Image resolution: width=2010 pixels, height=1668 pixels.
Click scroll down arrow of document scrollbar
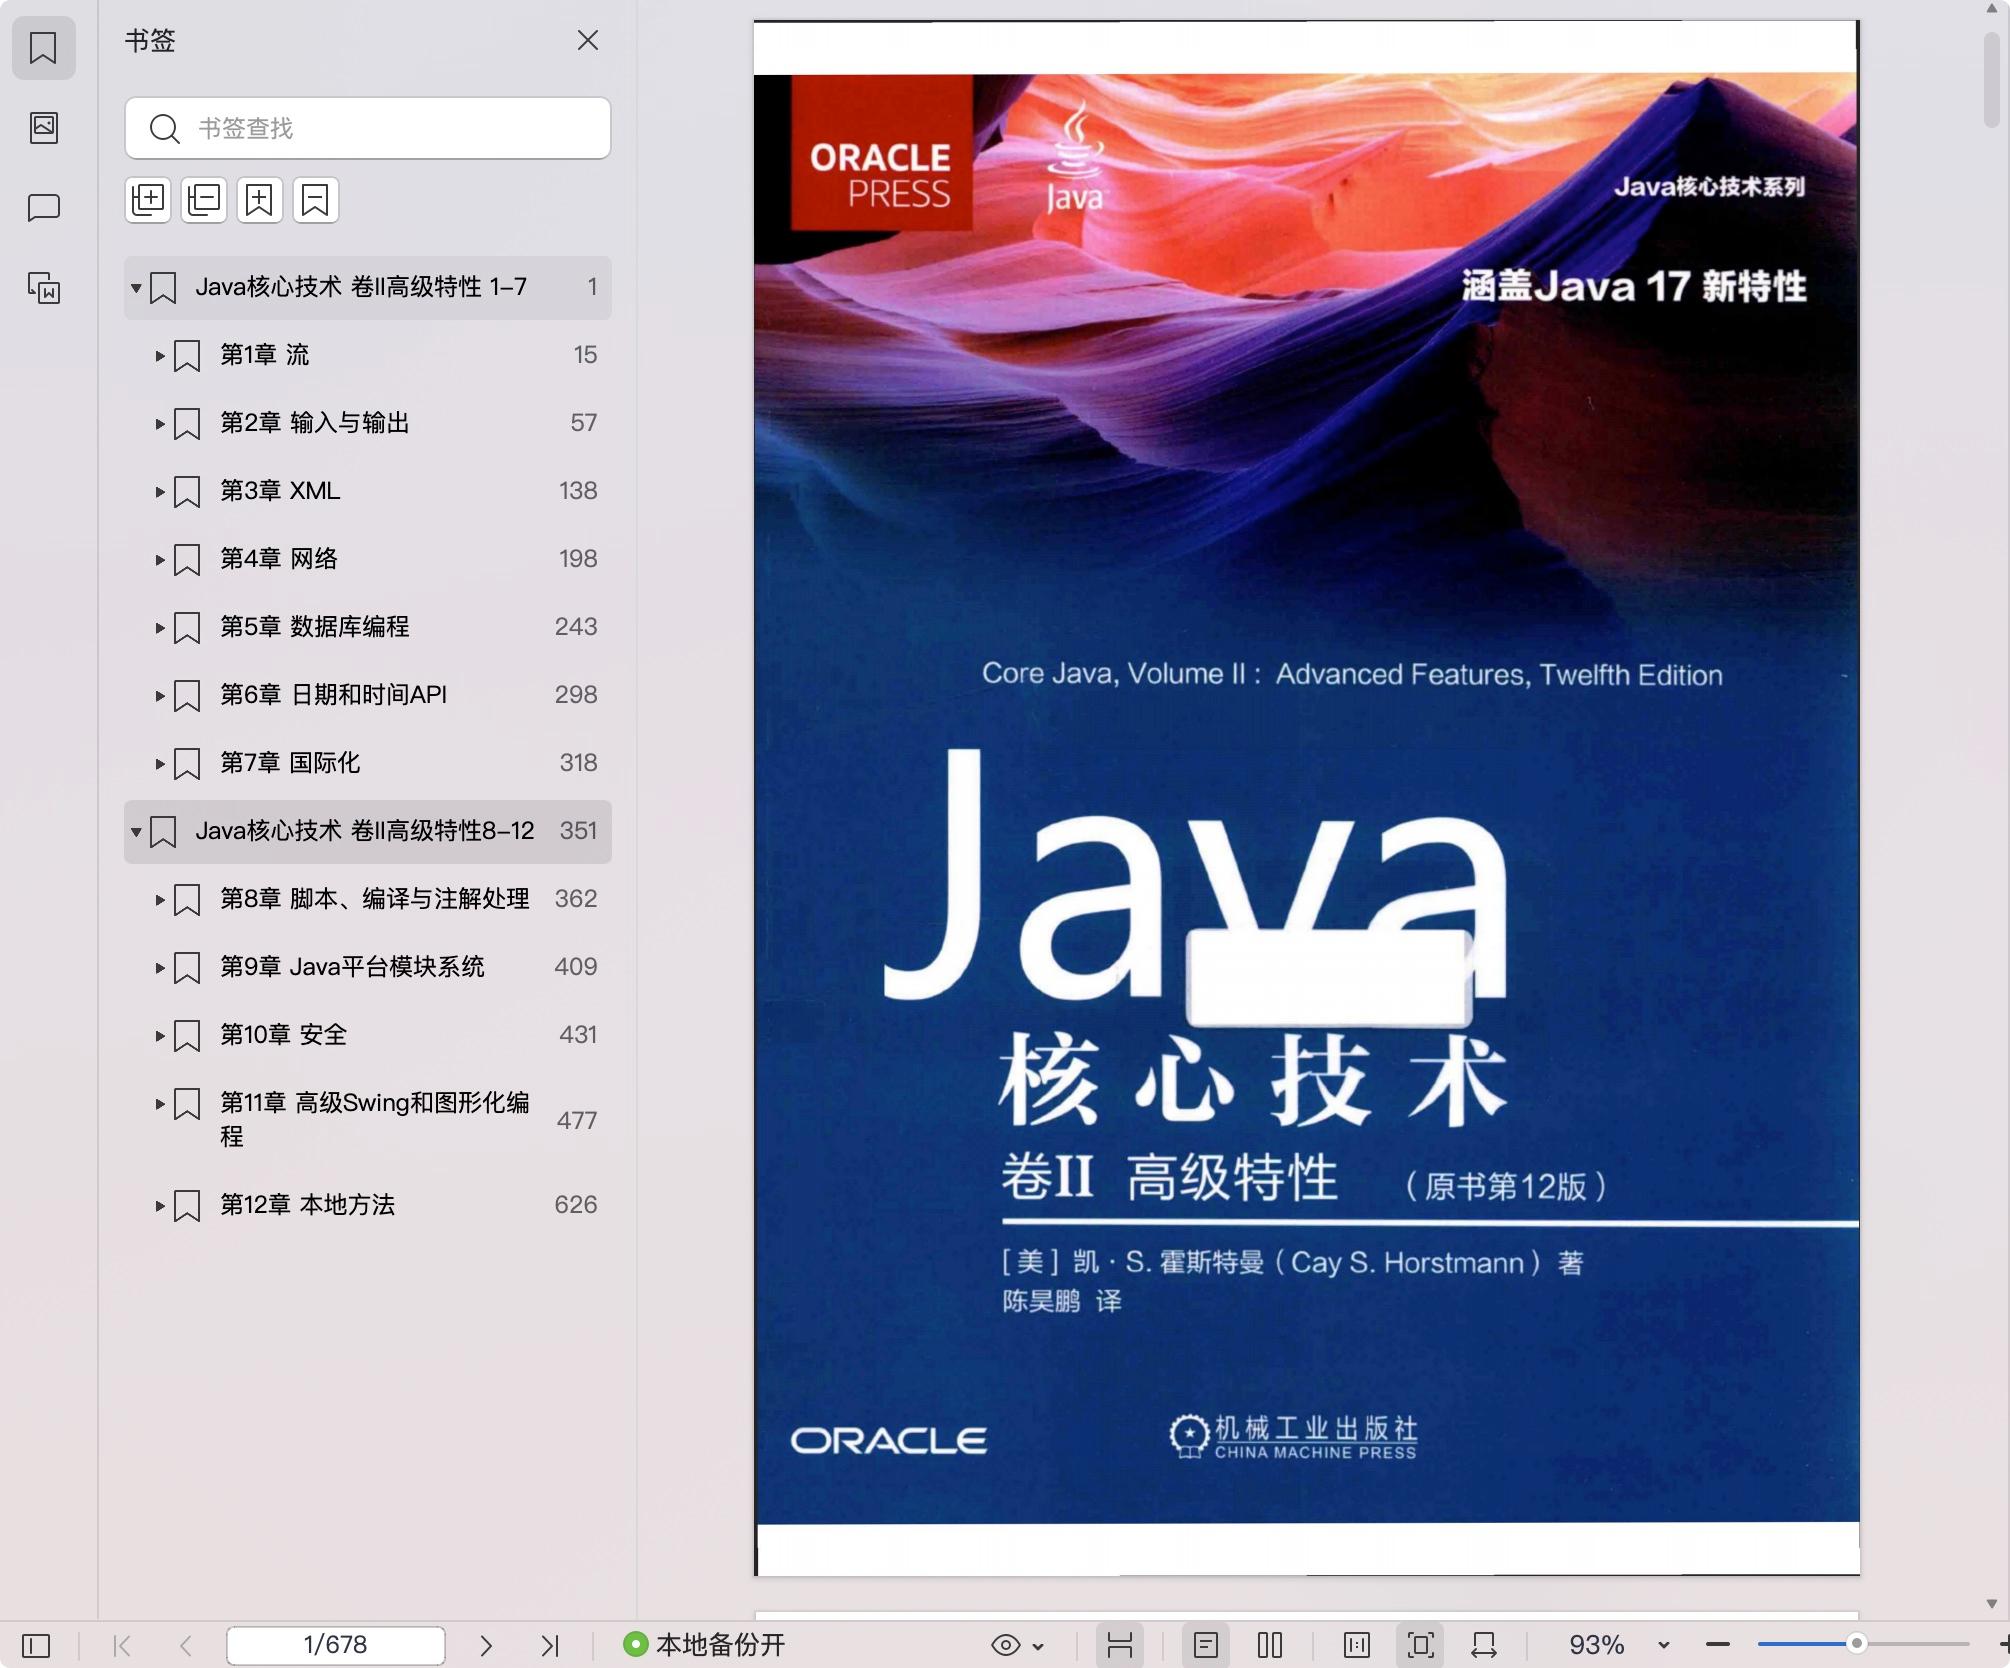coord(1991,1604)
